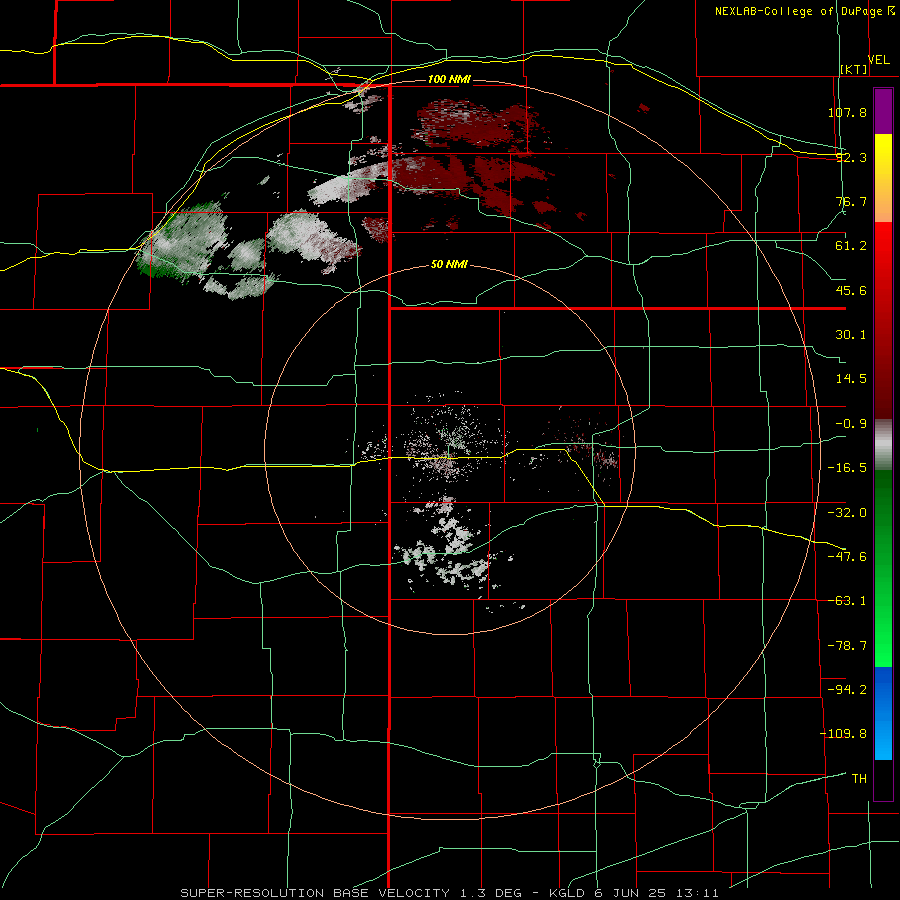Screen dimensions: 900x900
Task: Click the -32.0 velocity legend value
Action: pos(847,513)
